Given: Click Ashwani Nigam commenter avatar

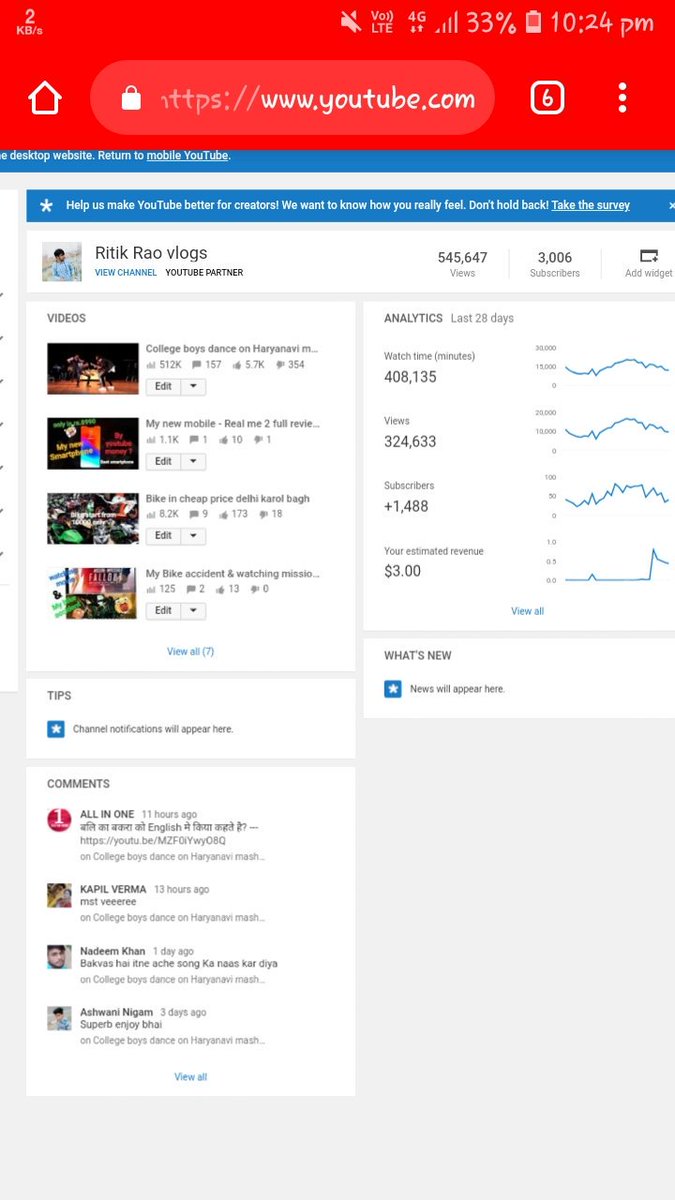Looking at the screenshot, I should click(59, 1018).
